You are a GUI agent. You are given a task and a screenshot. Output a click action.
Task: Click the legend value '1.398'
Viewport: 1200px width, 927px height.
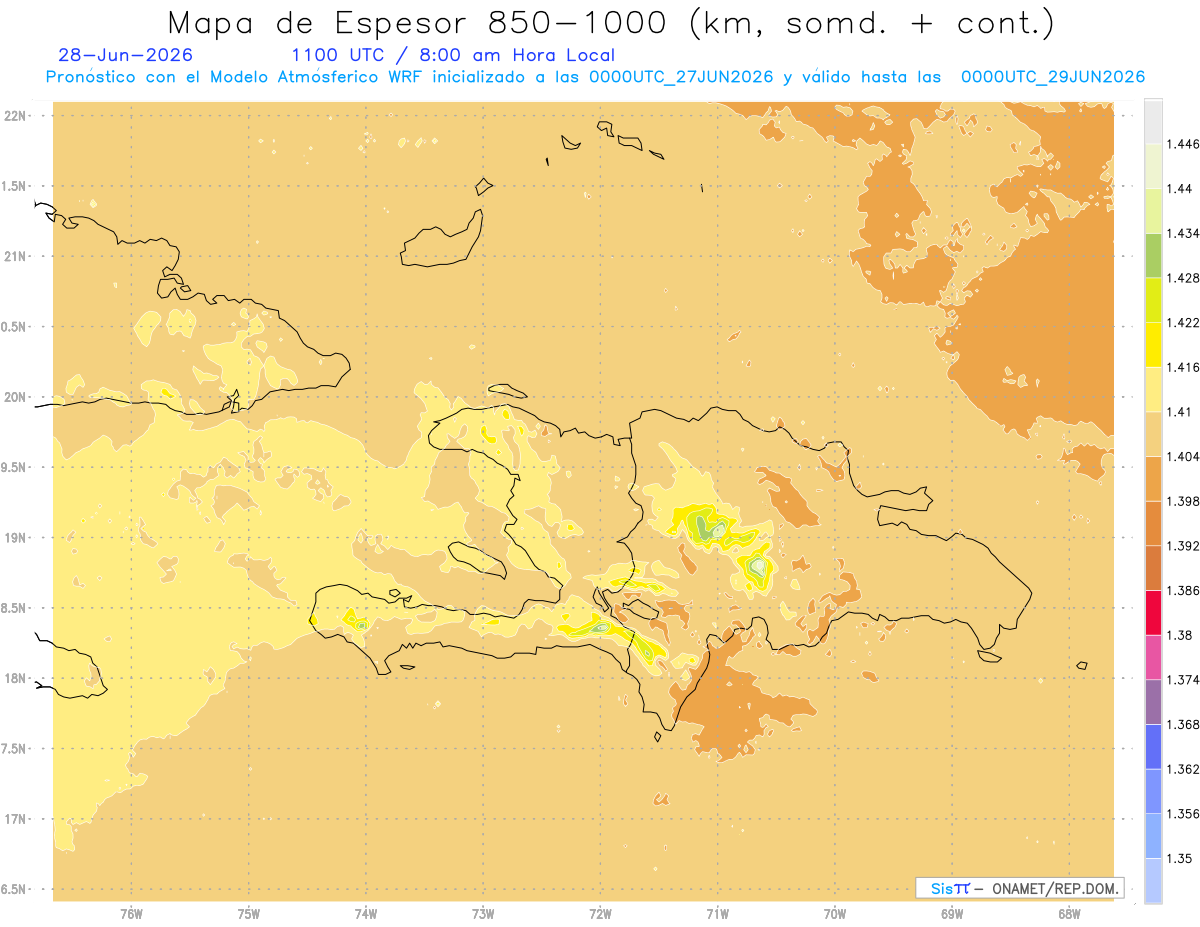coord(1183,501)
